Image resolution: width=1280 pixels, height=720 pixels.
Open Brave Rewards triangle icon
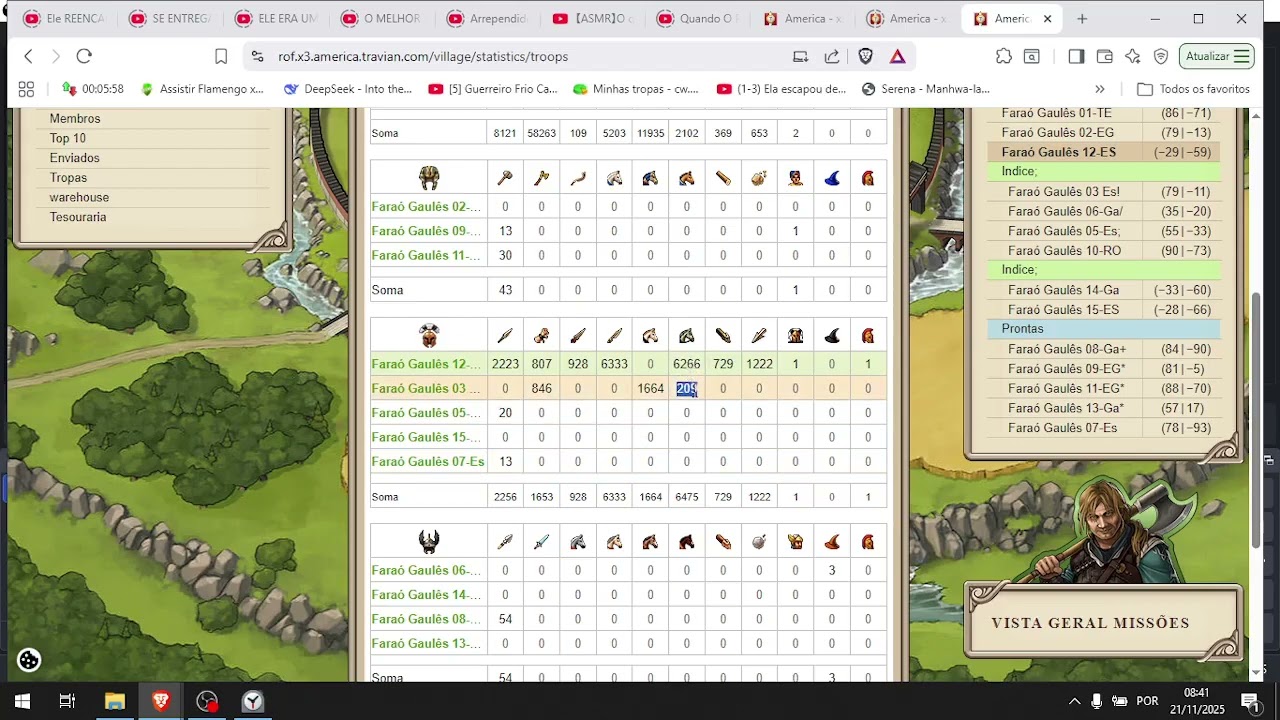pos(898,57)
